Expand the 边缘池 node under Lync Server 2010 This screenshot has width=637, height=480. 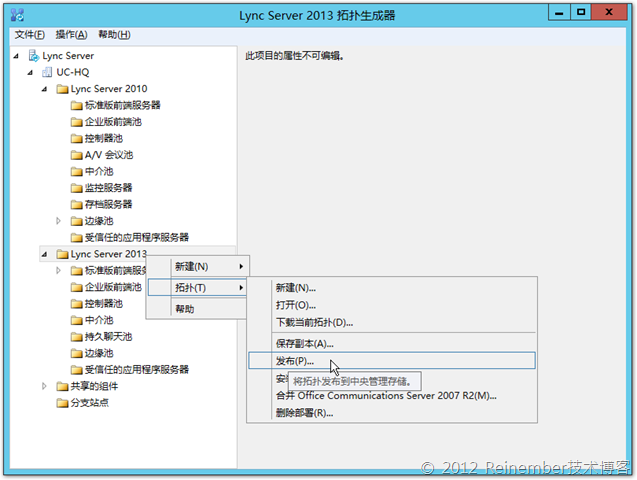pyautogui.click(x=58, y=221)
